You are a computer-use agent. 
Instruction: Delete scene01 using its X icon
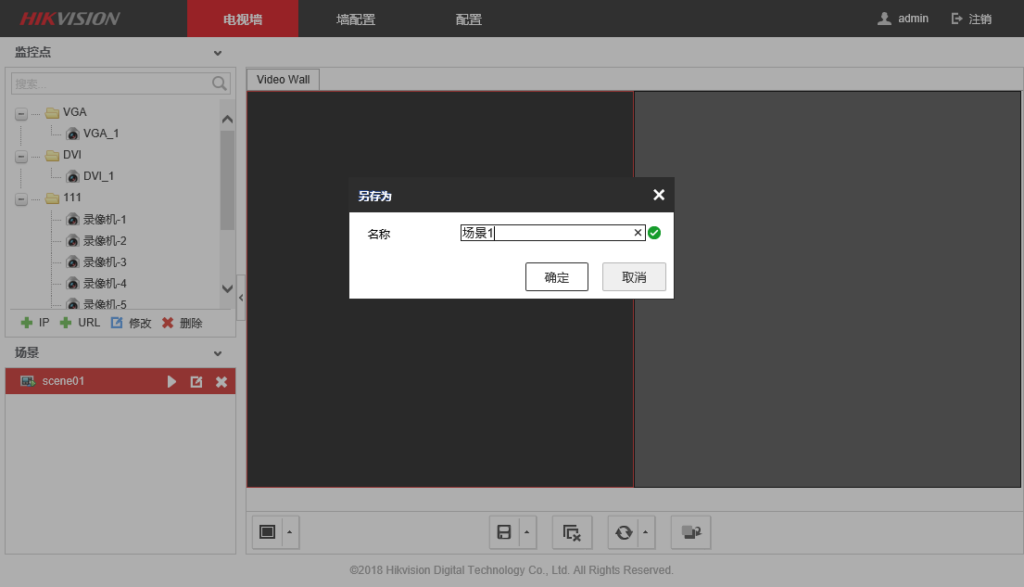point(222,382)
